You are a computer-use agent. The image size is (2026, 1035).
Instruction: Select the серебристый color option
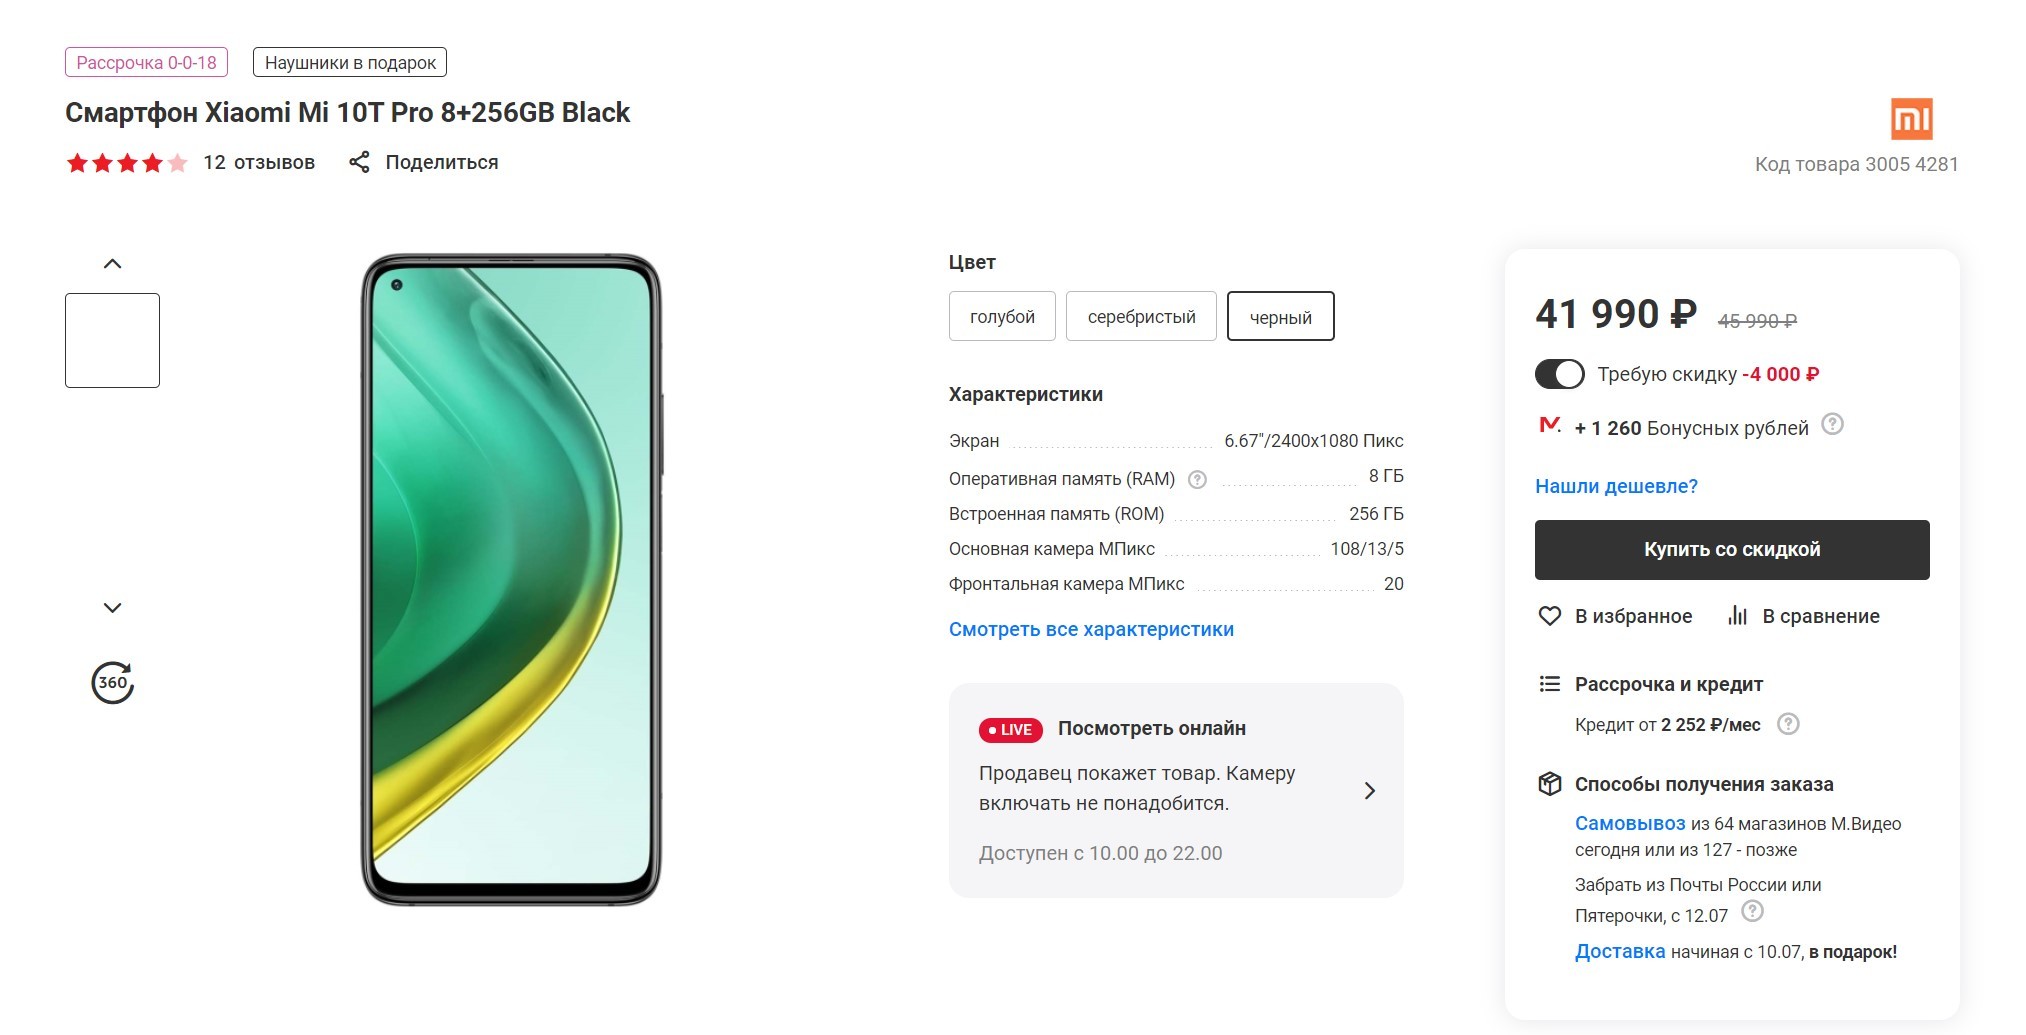pos(1141,317)
